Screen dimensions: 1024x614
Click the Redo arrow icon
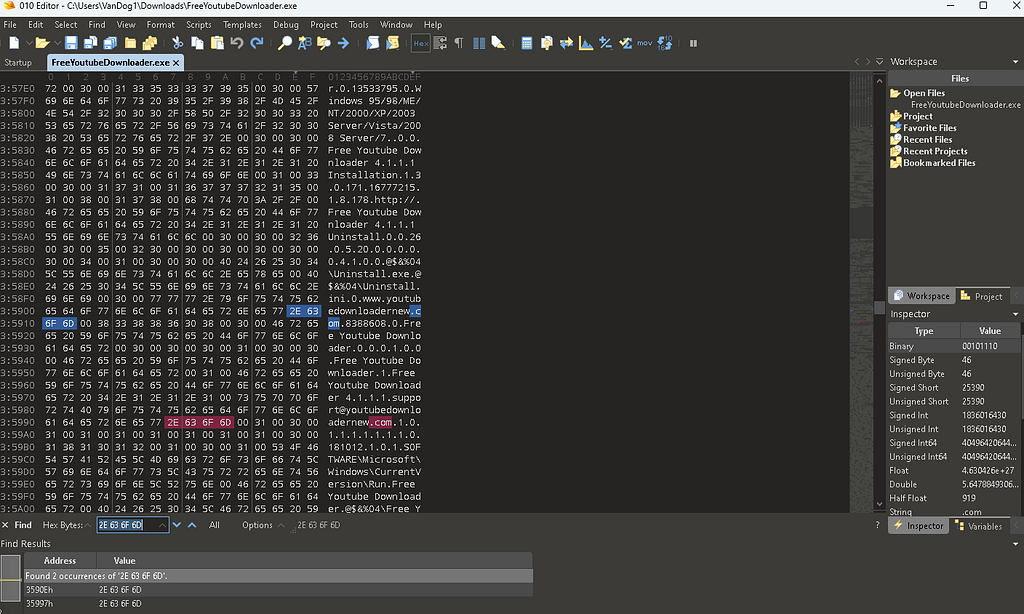pos(257,43)
